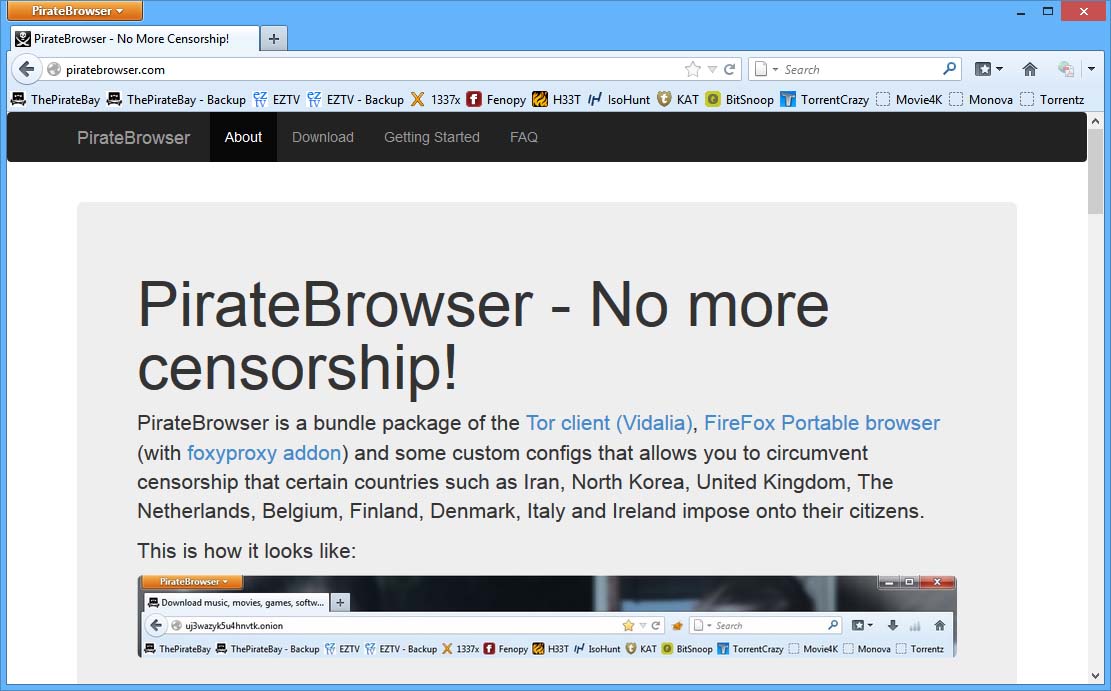Image resolution: width=1111 pixels, height=691 pixels.
Task: Reload the page with the refresh icon
Action: click(x=729, y=69)
